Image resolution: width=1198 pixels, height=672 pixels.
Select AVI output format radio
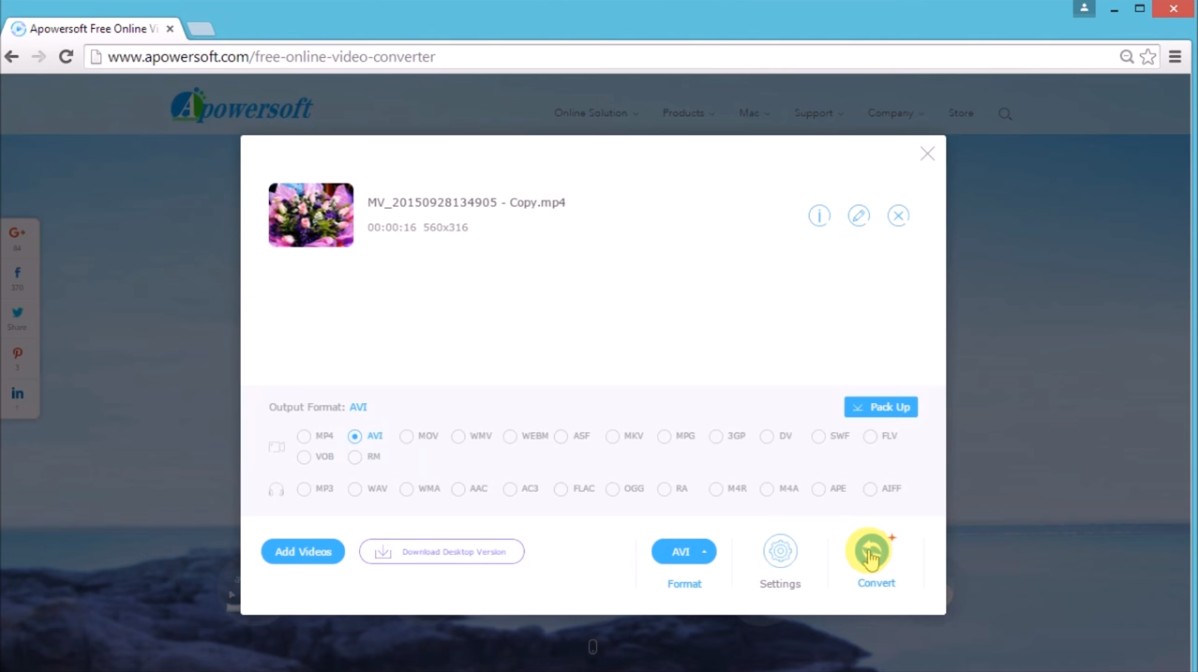355,436
